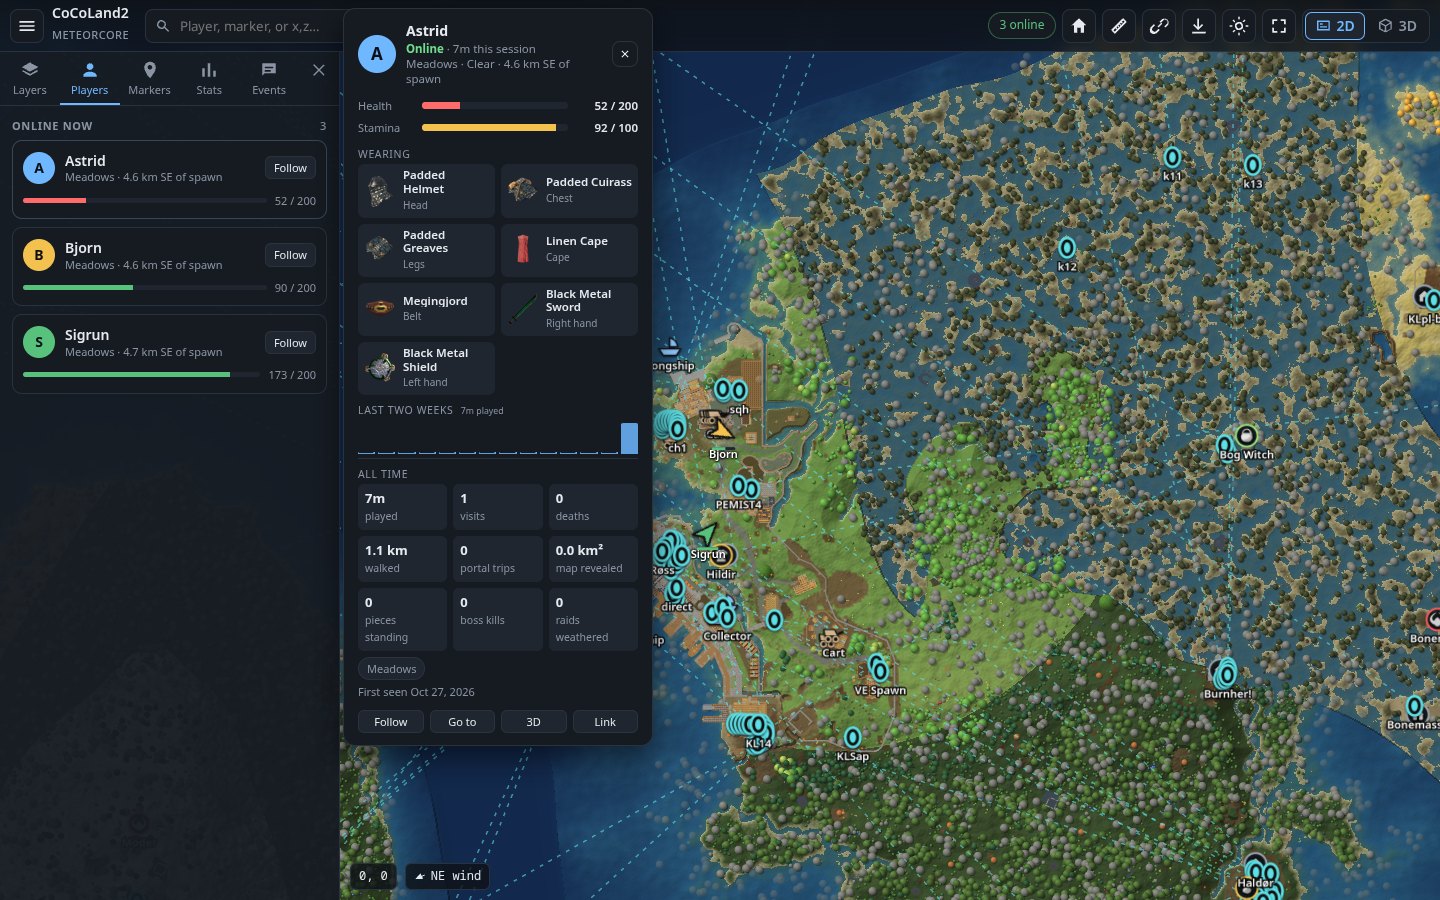The width and height of the screenshot is (1440, 900).
Task: Click the Link button in Astrid popup
Action: (605, 722)
